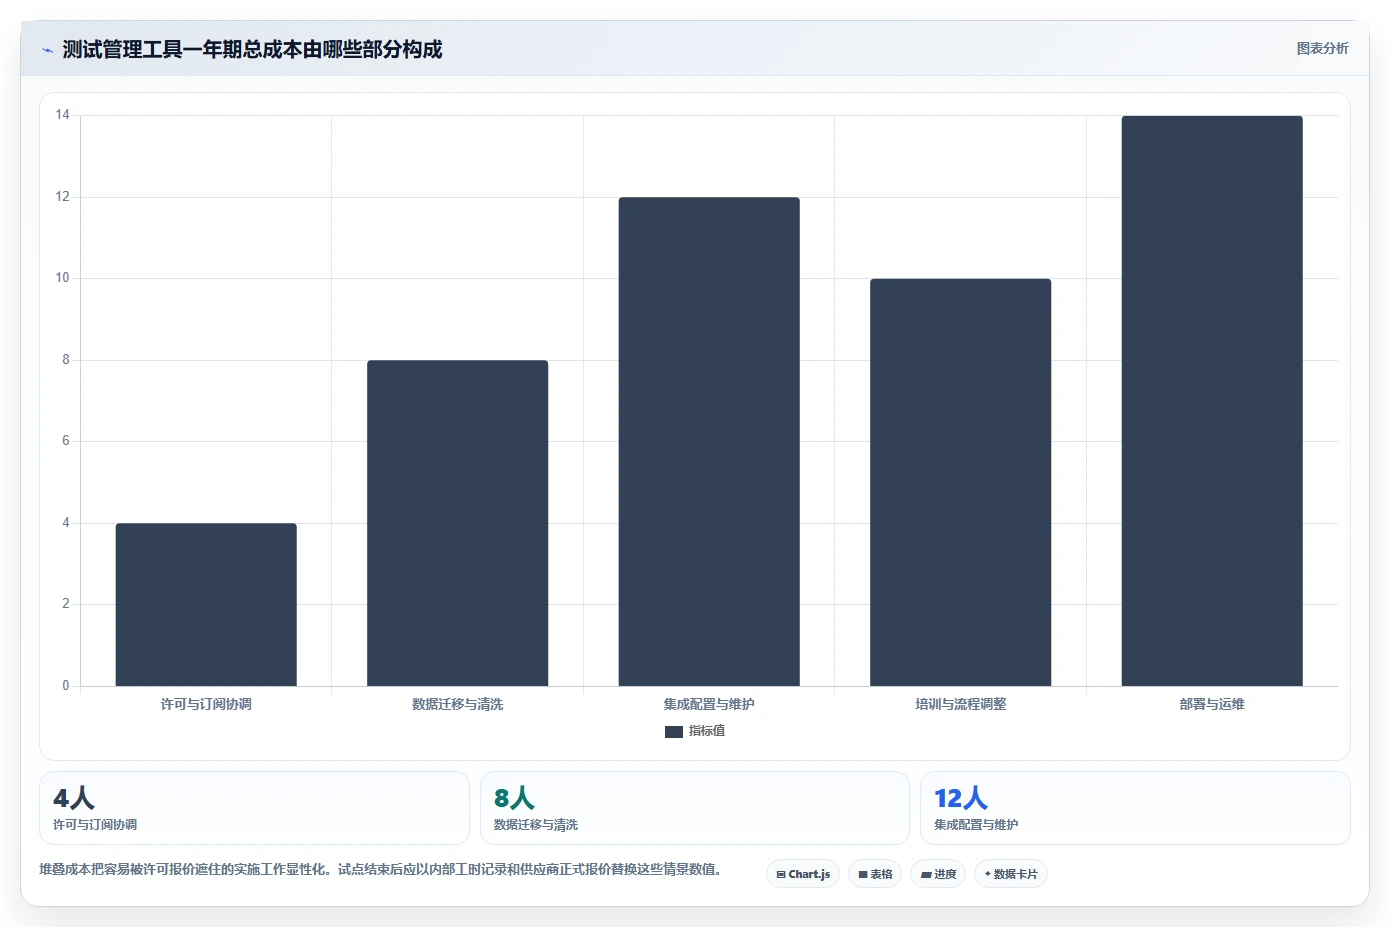
Task: Click the 许可与订阅协调 bar in the chart
Action: (206, 605)
